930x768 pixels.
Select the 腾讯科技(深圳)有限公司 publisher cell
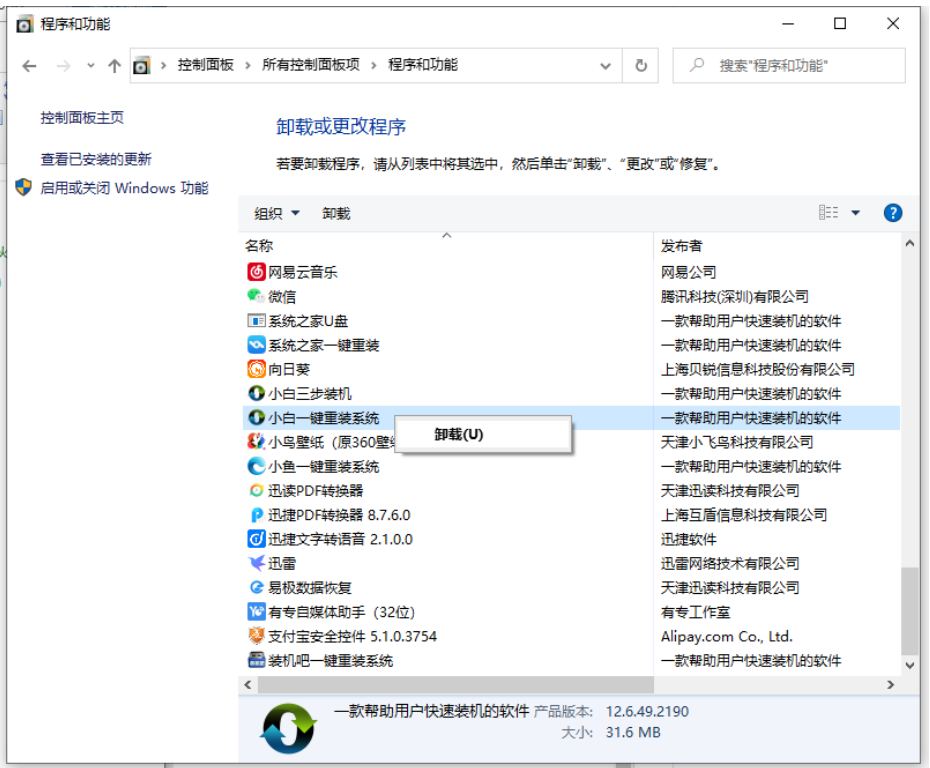click(x=735, y=297)
